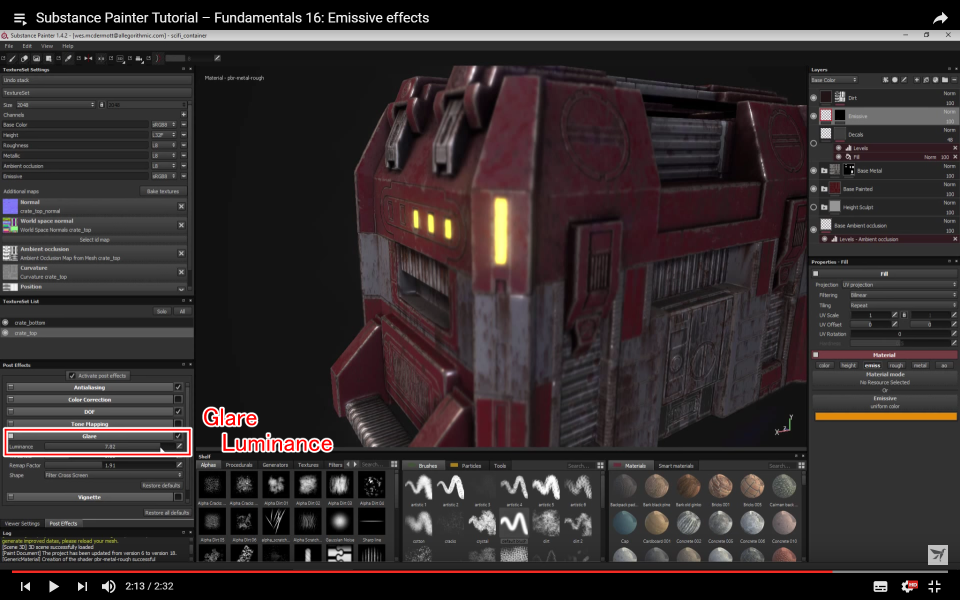Toggle video subtitles
The image size is (960, 600).
click(x=880, y=587)
